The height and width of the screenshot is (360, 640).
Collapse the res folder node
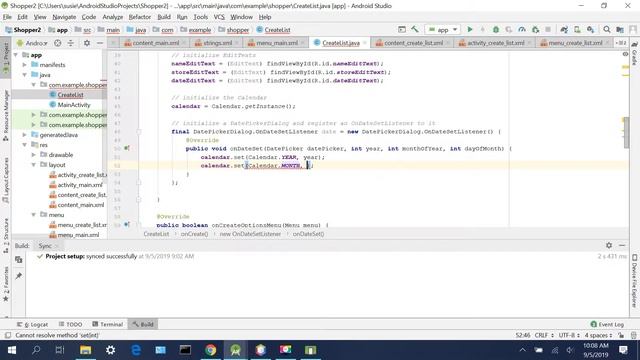click(x=24, y=145)
